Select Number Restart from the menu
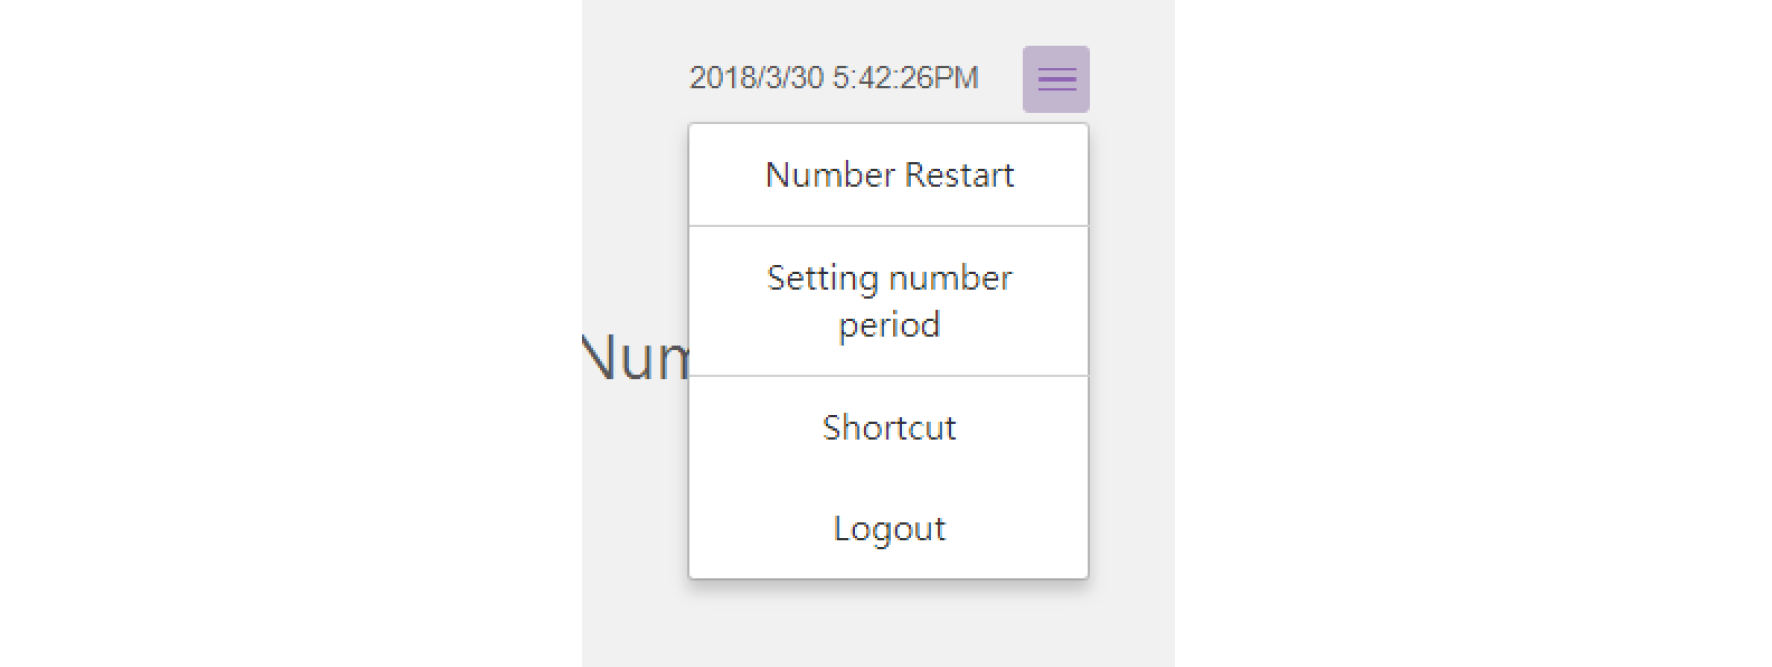Screen dimensions: 1772x667 pos(888,175)
